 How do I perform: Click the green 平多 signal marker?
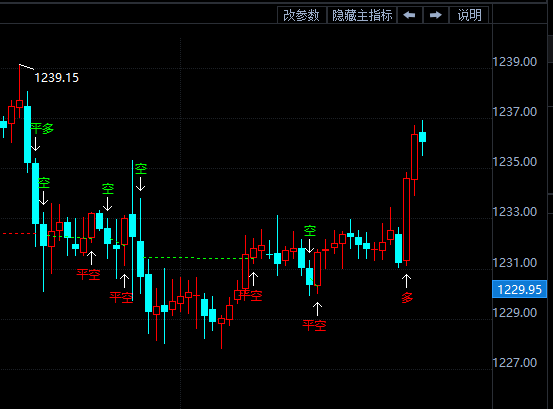(42, 128)
